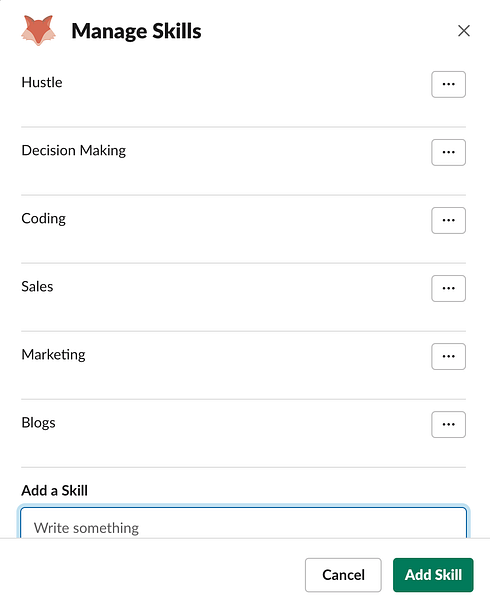
Task: Select the Decision Making skill label
Action: coord(73,150)
